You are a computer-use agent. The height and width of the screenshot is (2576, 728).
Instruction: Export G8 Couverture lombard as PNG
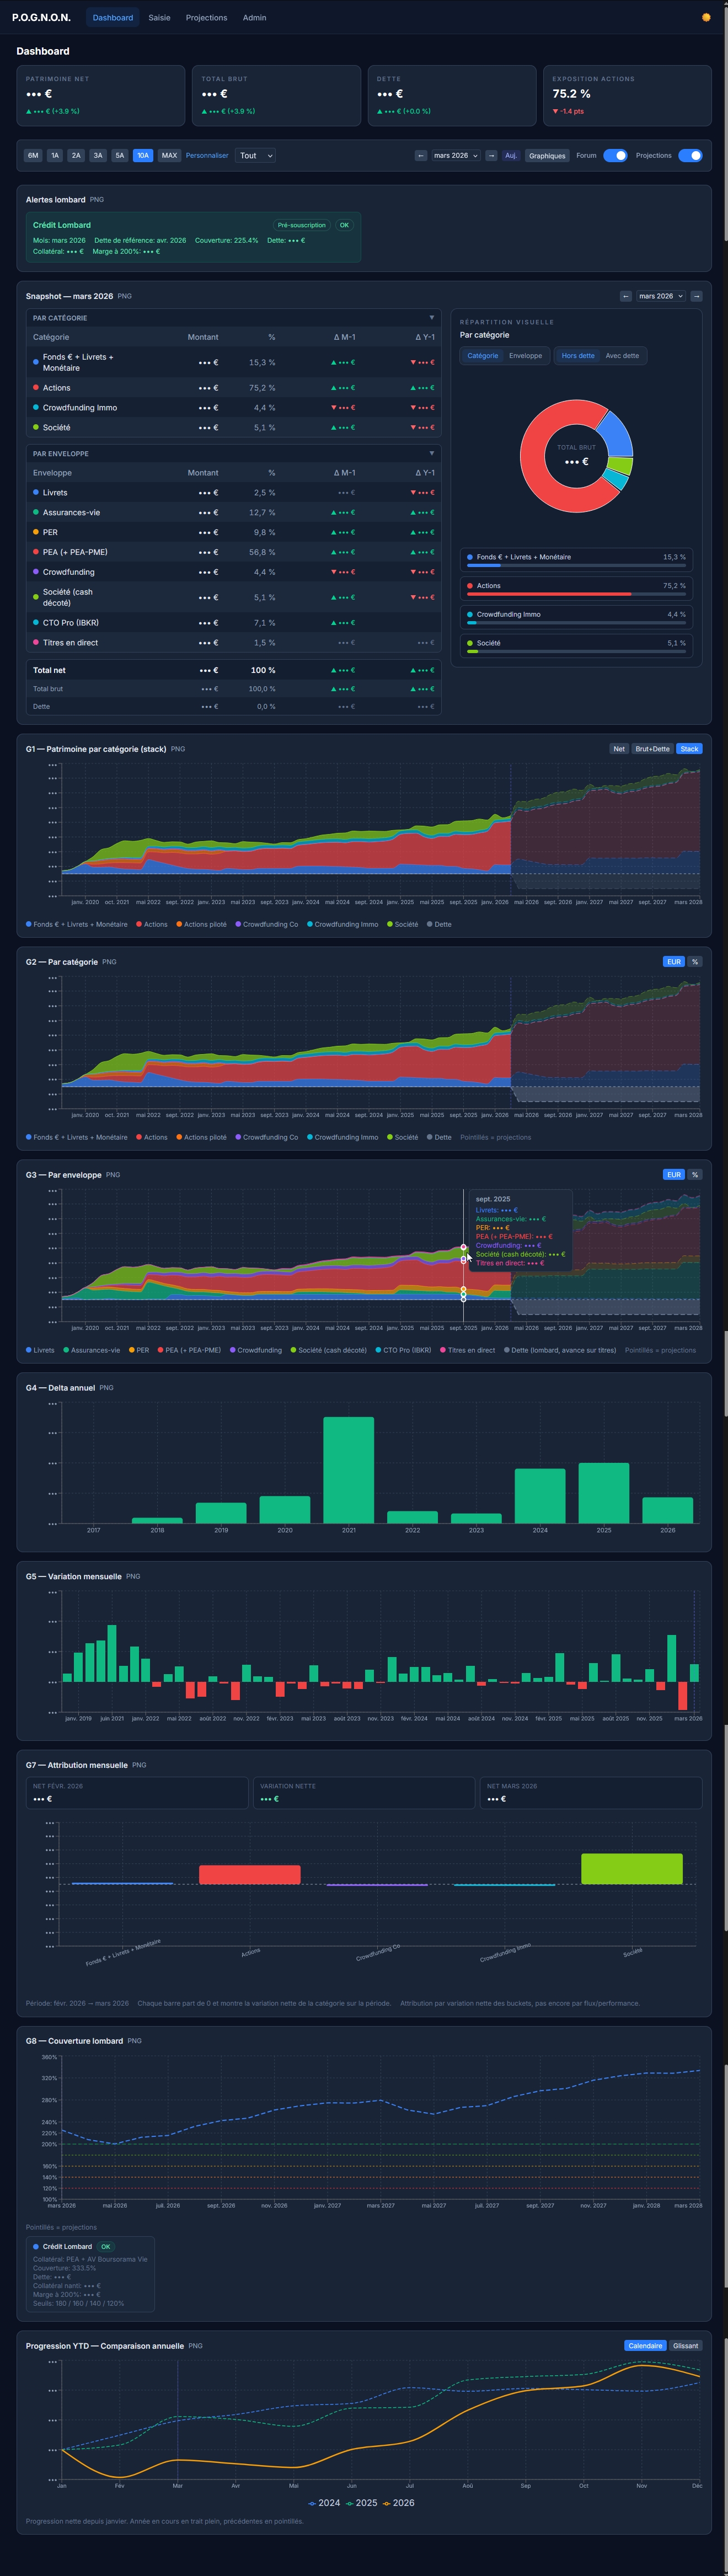[134, 2041]
